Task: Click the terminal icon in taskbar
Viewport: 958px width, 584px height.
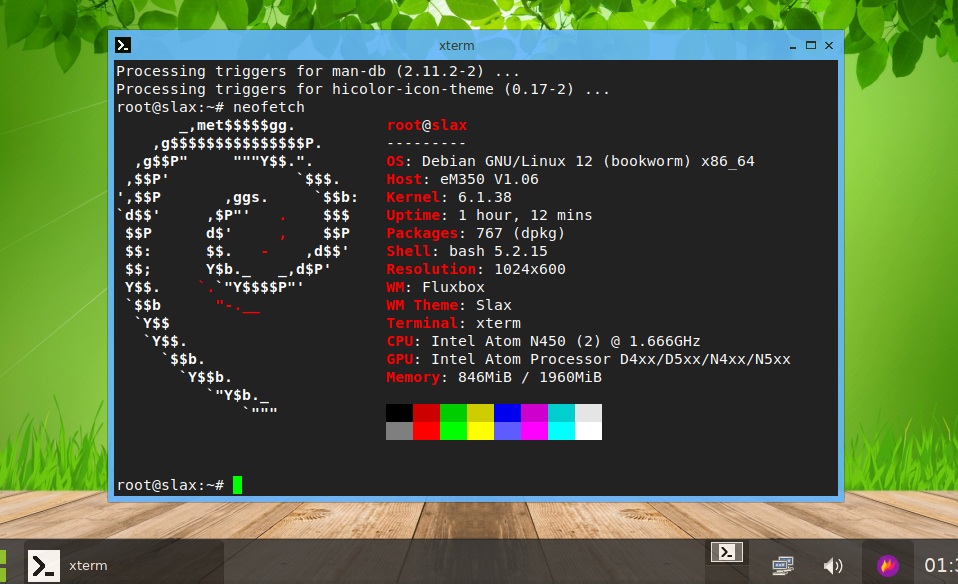Action: pos(44,566)
